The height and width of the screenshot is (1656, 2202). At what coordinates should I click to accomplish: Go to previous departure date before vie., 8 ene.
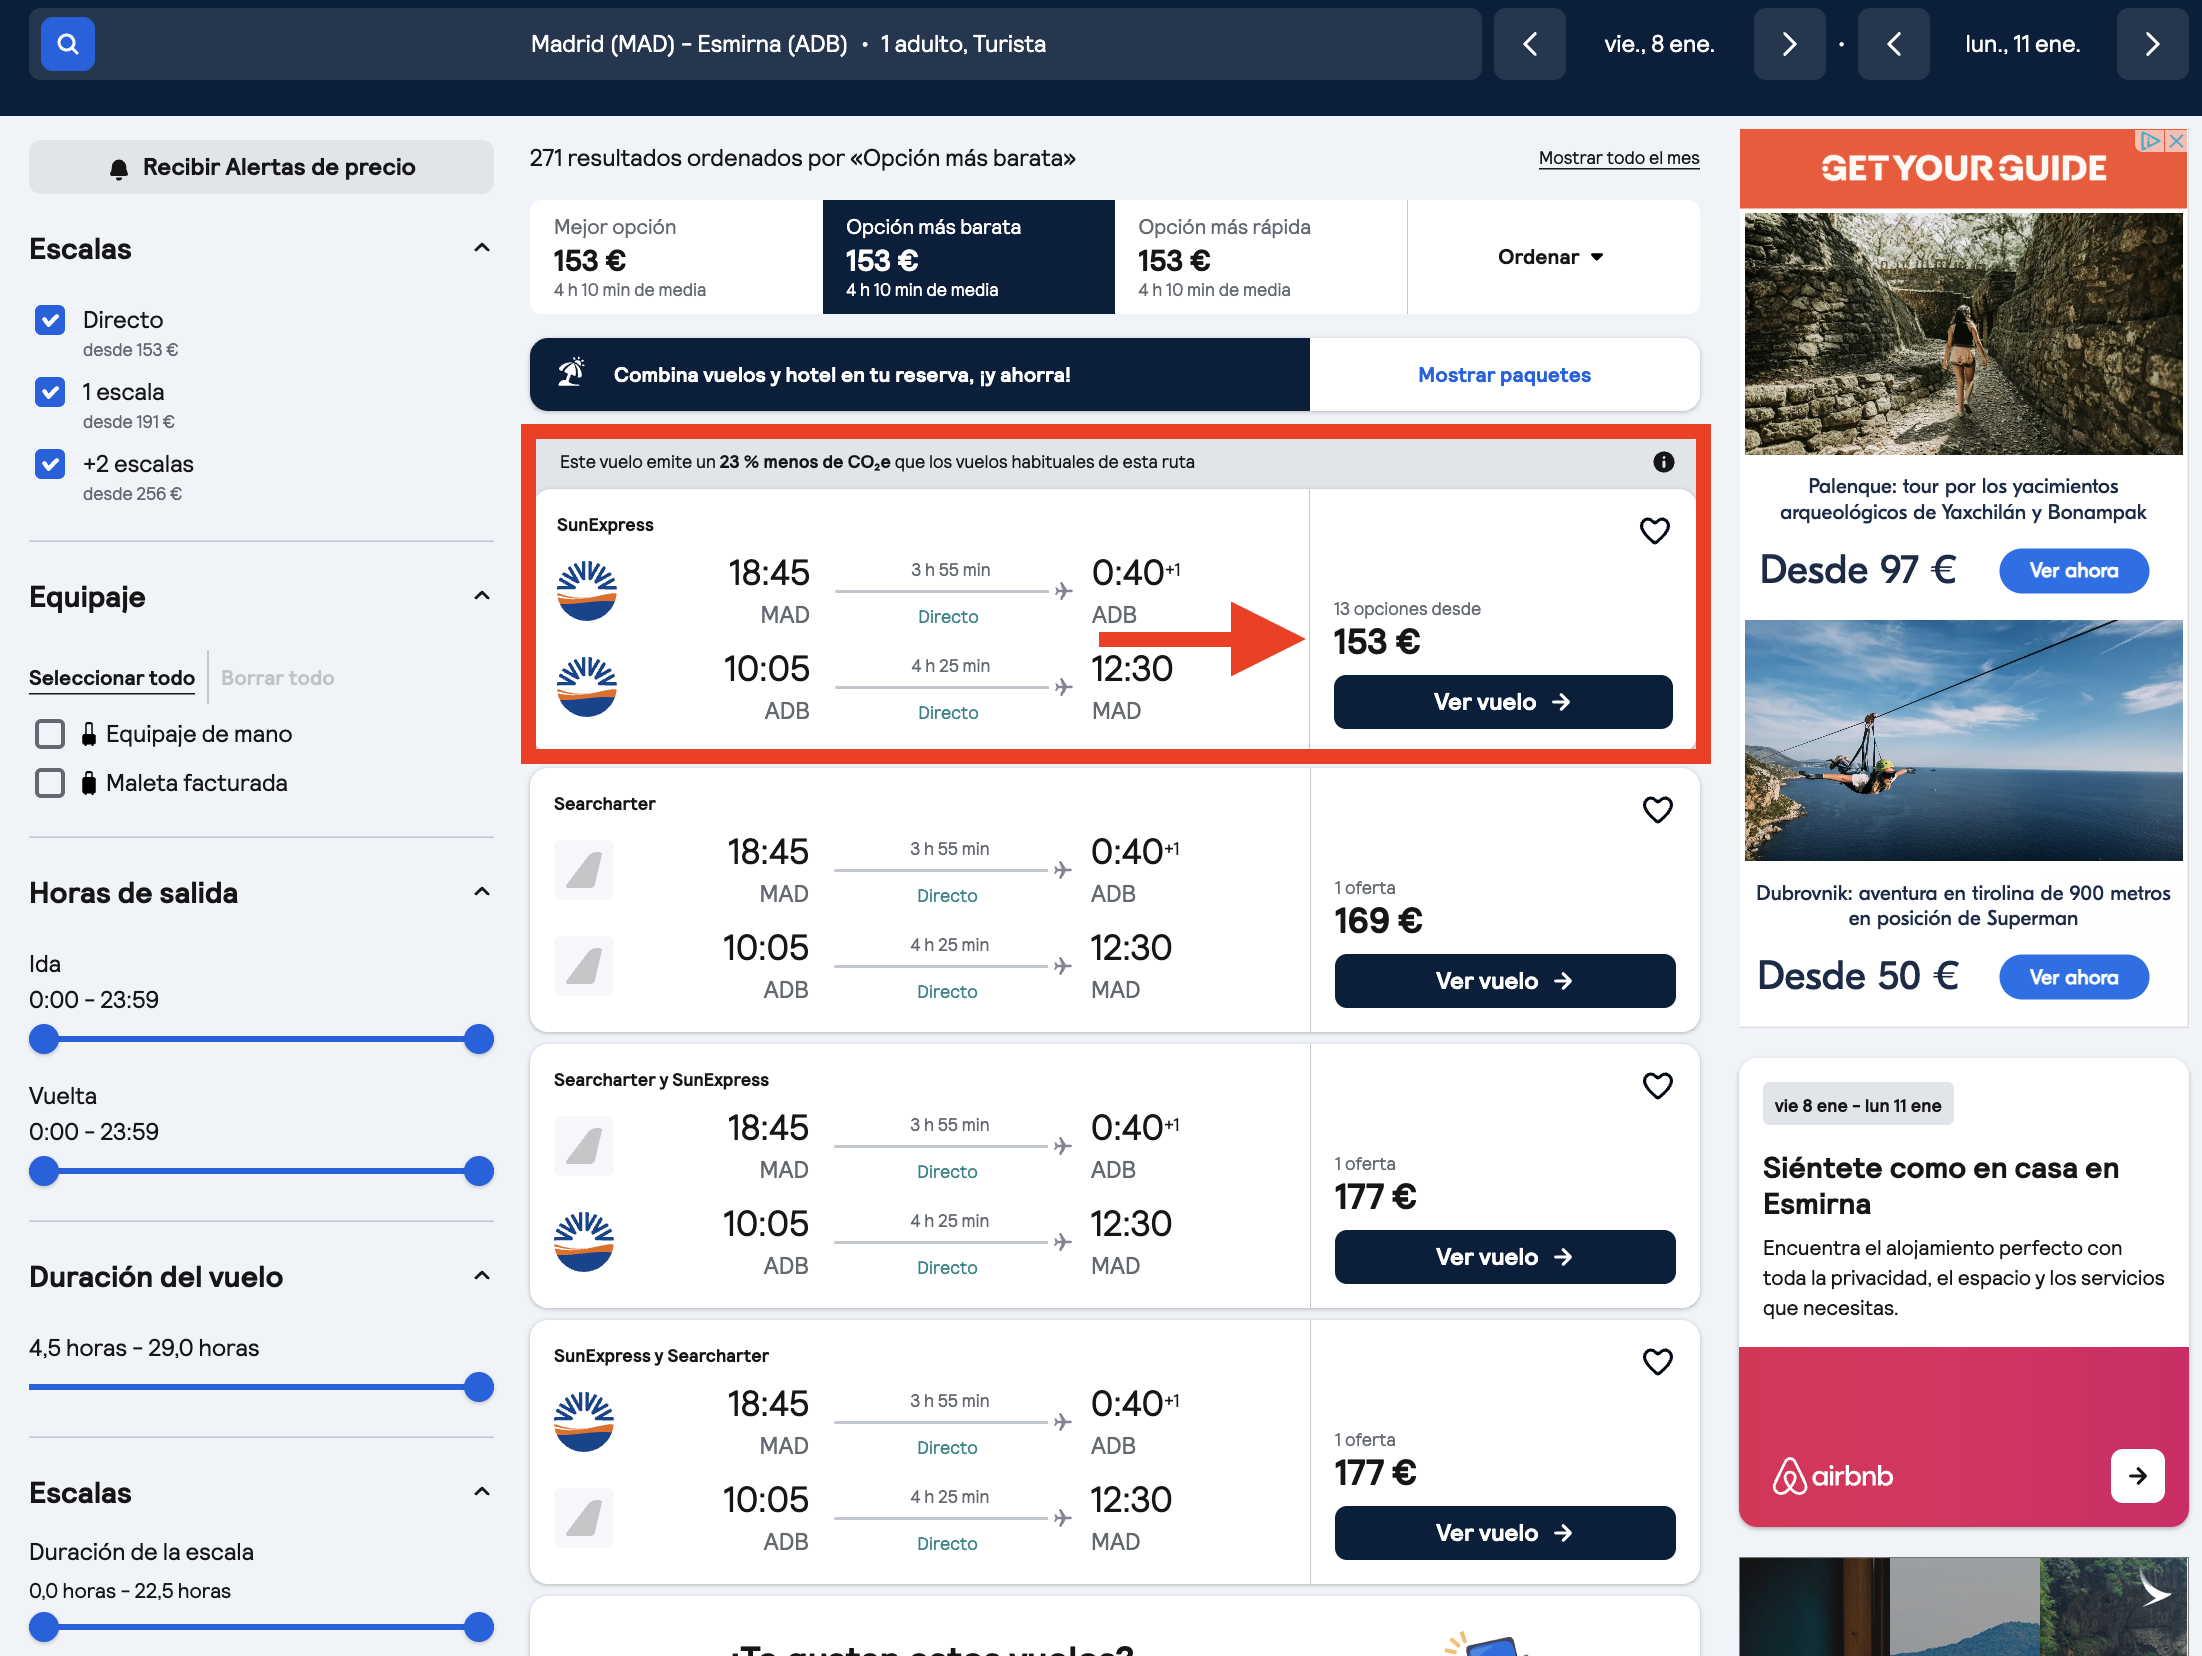(x=1530, y=44)
